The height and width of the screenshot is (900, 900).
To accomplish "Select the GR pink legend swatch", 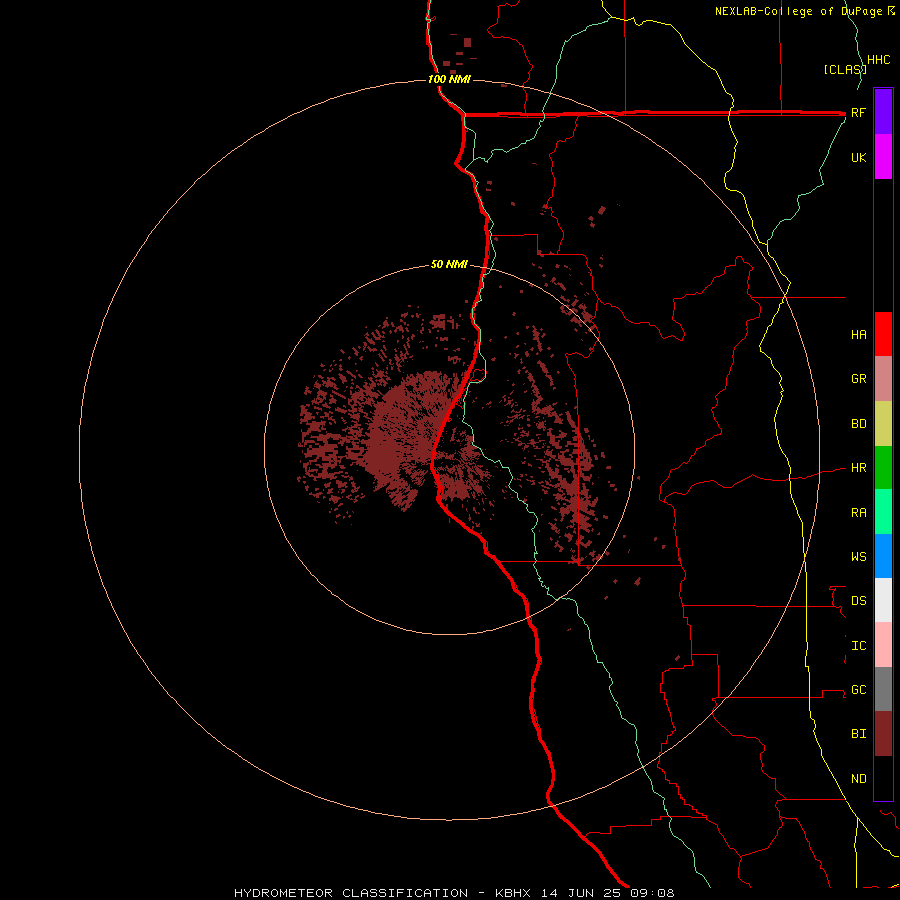I will (883, 379).
